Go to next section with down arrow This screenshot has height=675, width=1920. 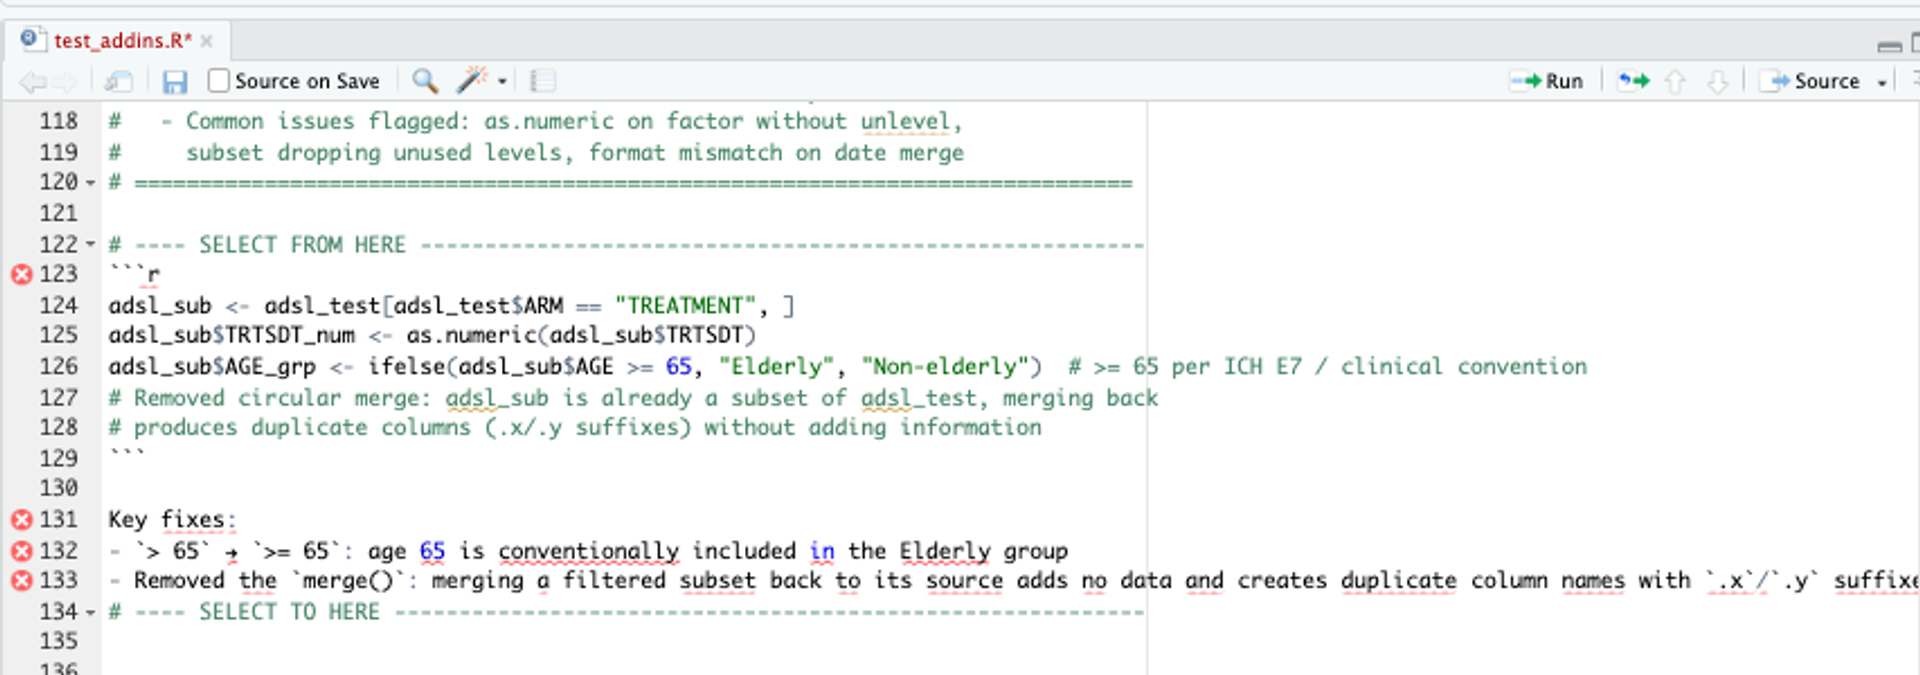pyautogui.click(x=1717, y=82)
